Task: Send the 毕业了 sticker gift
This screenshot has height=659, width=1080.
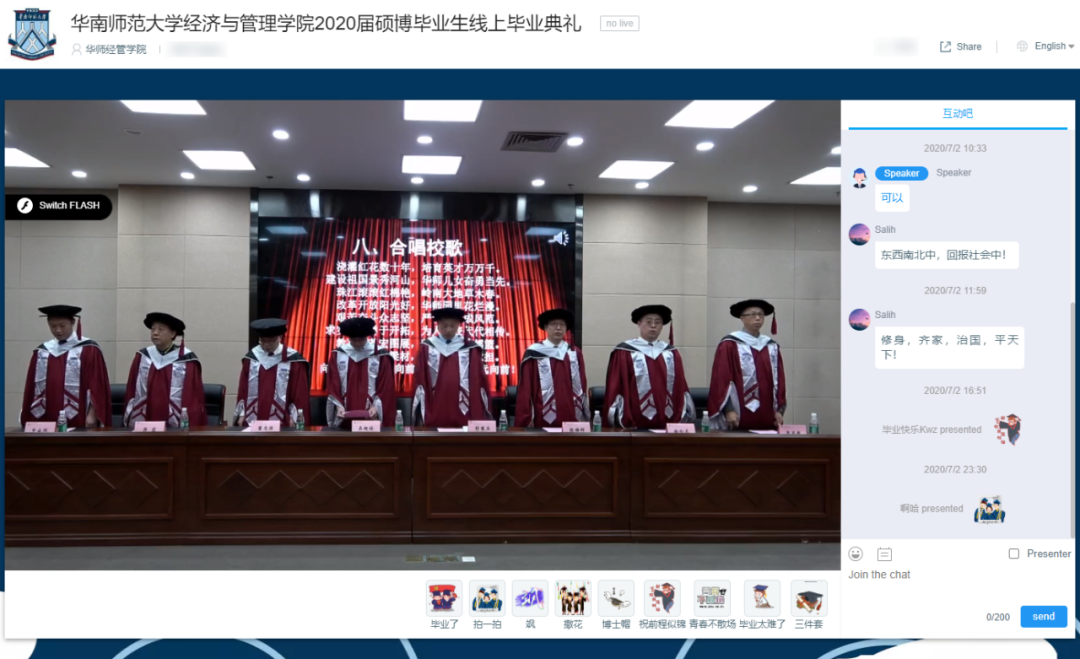Action: coord(444,598)
